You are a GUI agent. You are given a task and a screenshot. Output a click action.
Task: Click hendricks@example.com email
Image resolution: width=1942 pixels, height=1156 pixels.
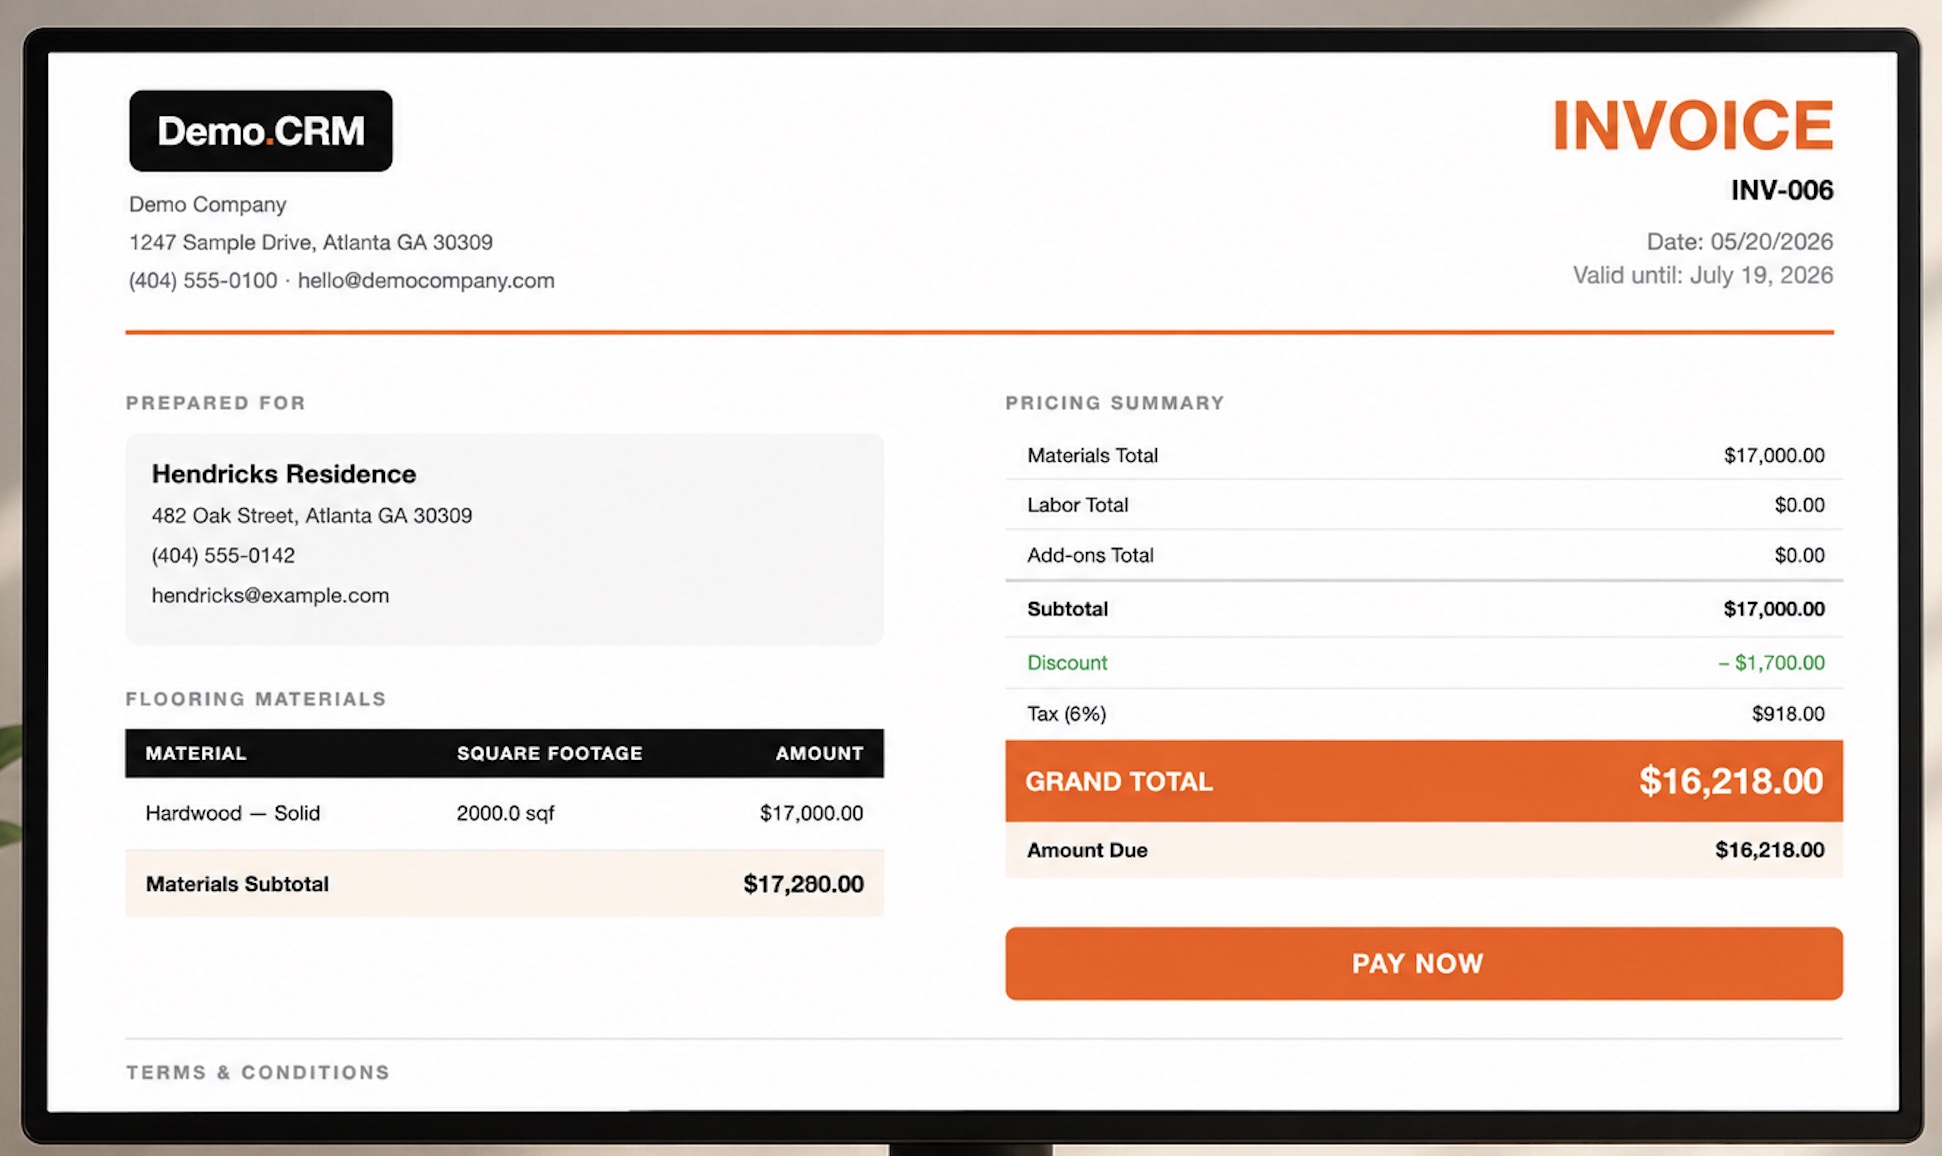point(270,595)
